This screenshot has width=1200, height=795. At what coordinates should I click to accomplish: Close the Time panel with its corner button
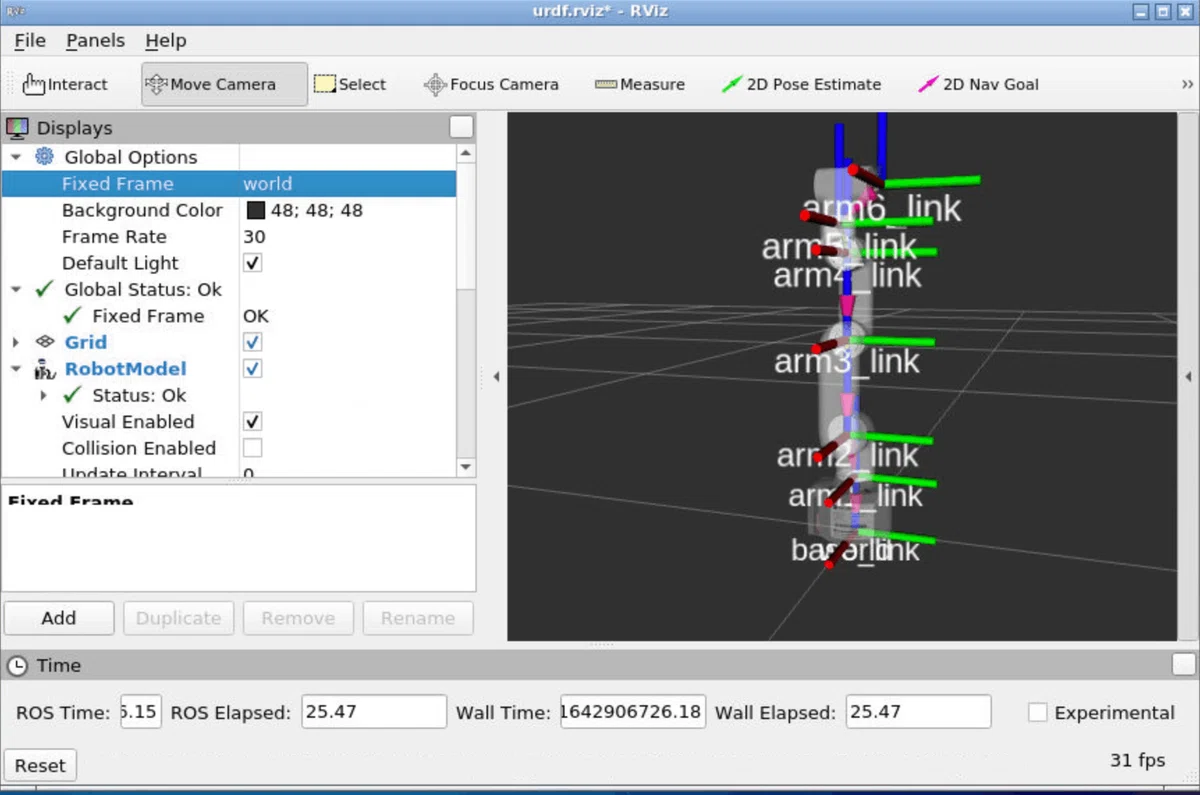pyautogui.click(x=1183, y=665)
